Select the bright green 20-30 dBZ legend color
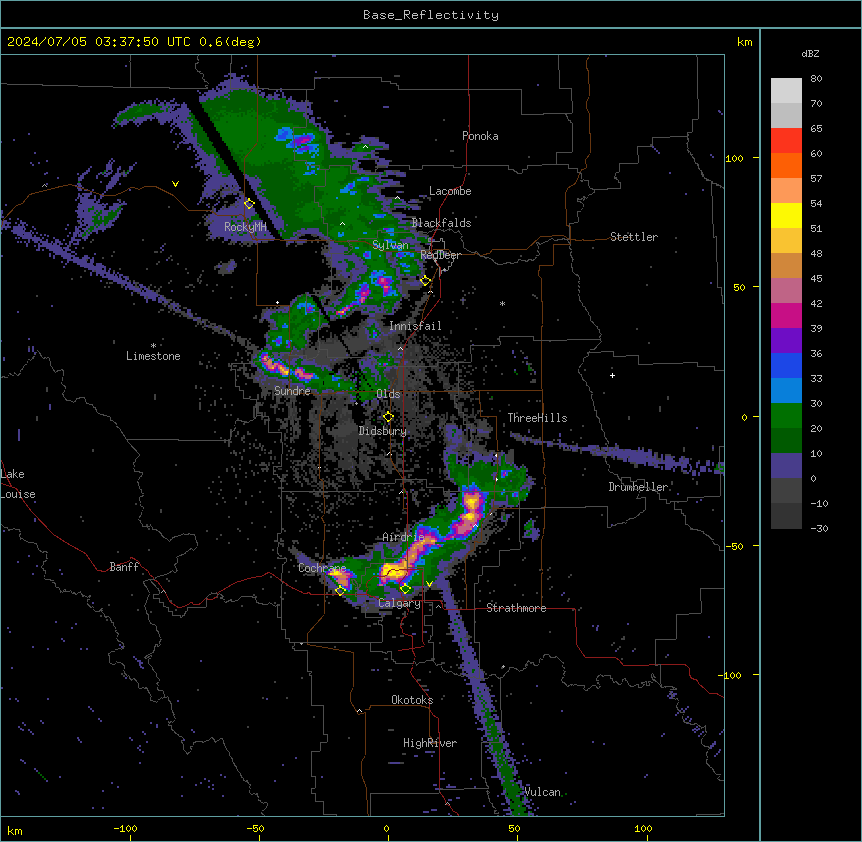The width and height of the screenshot is (862, 842). 786,416
